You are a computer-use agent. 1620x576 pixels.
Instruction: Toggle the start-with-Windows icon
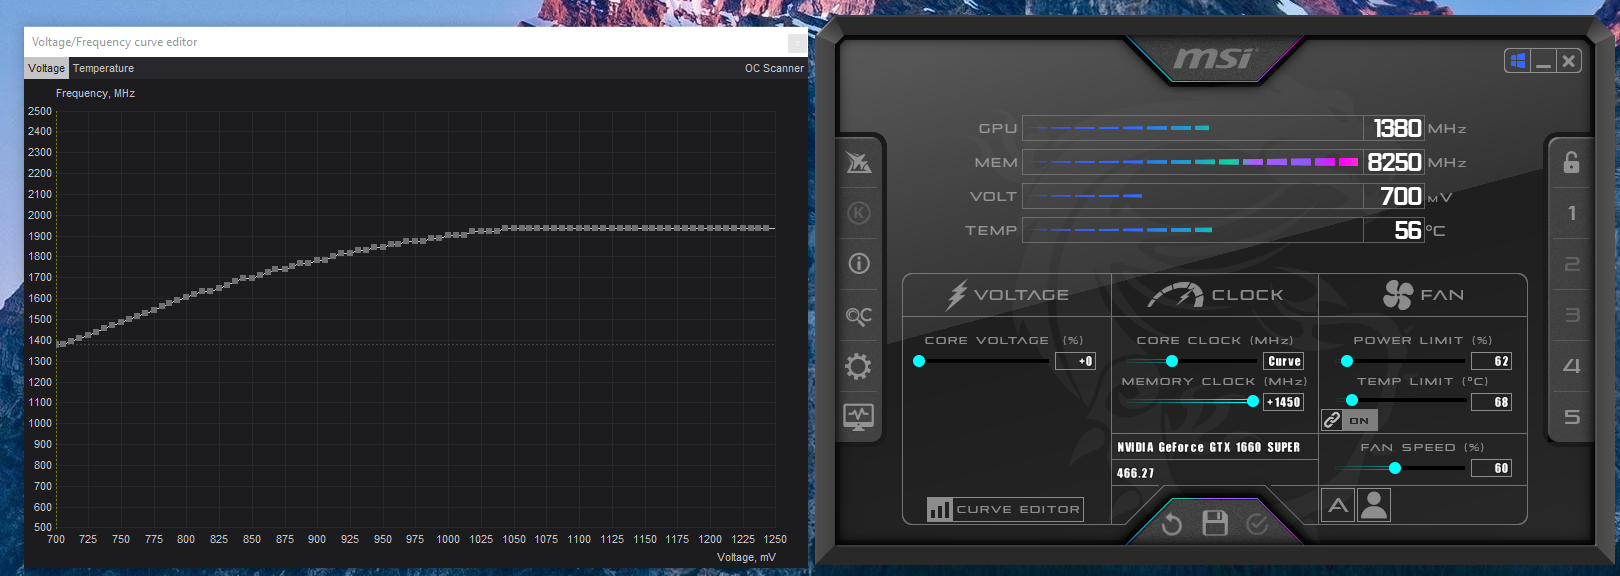coord(1518,61)
